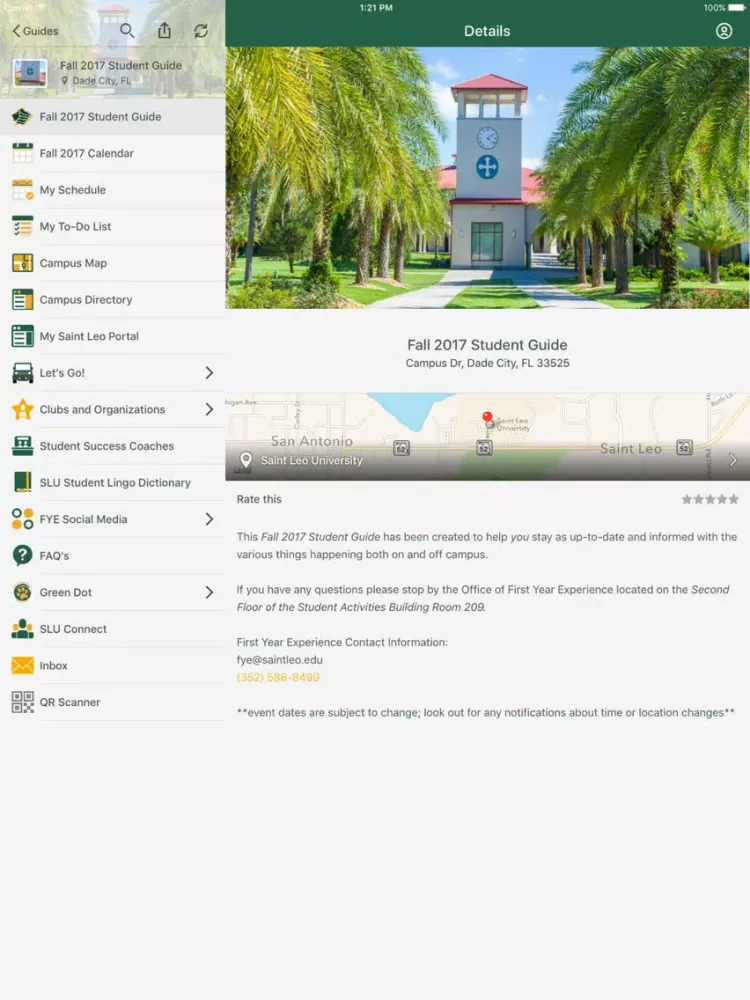Tap the refresh sync icon

pos(201,31)
